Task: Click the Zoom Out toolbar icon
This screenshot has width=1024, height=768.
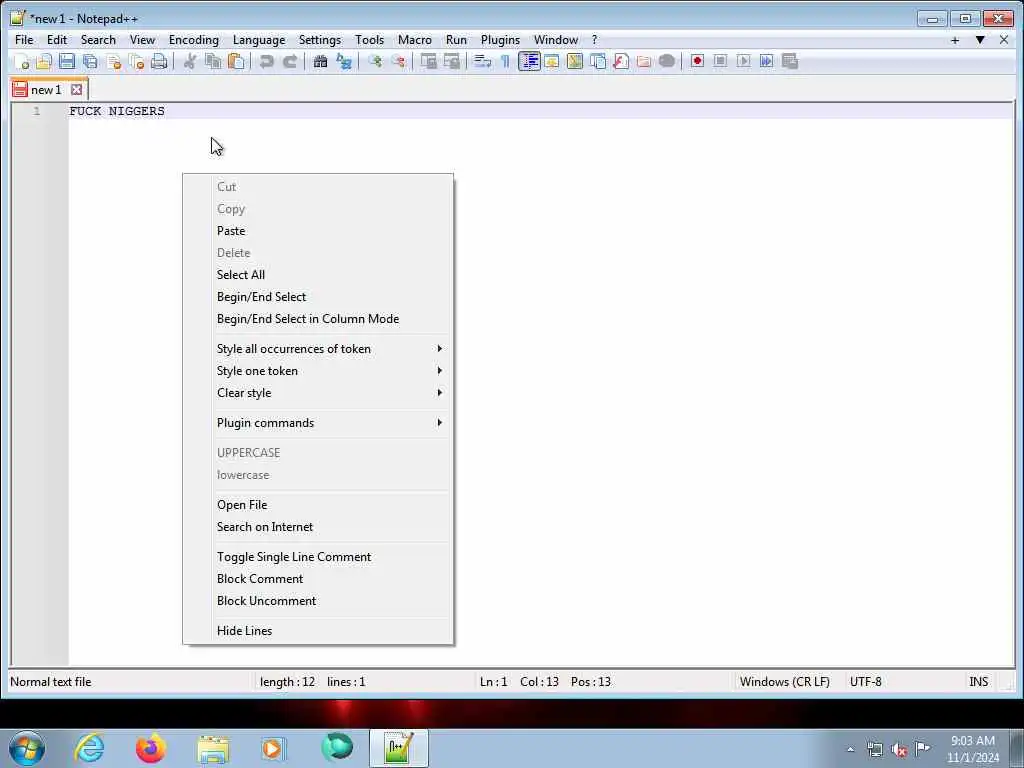Action: tap(398, 61)
